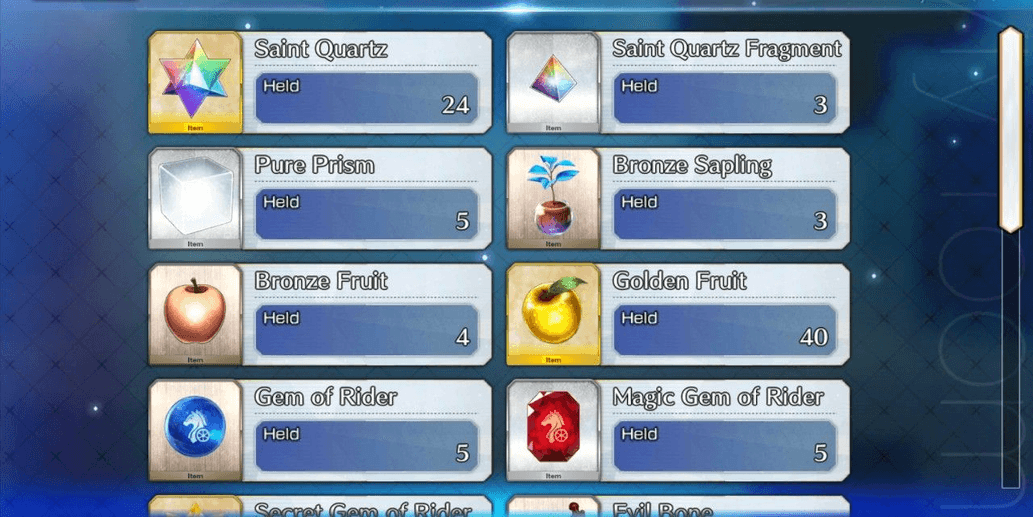
Task: Click the Bronze Fruit held bar
Action: click(x=367, y=330)
